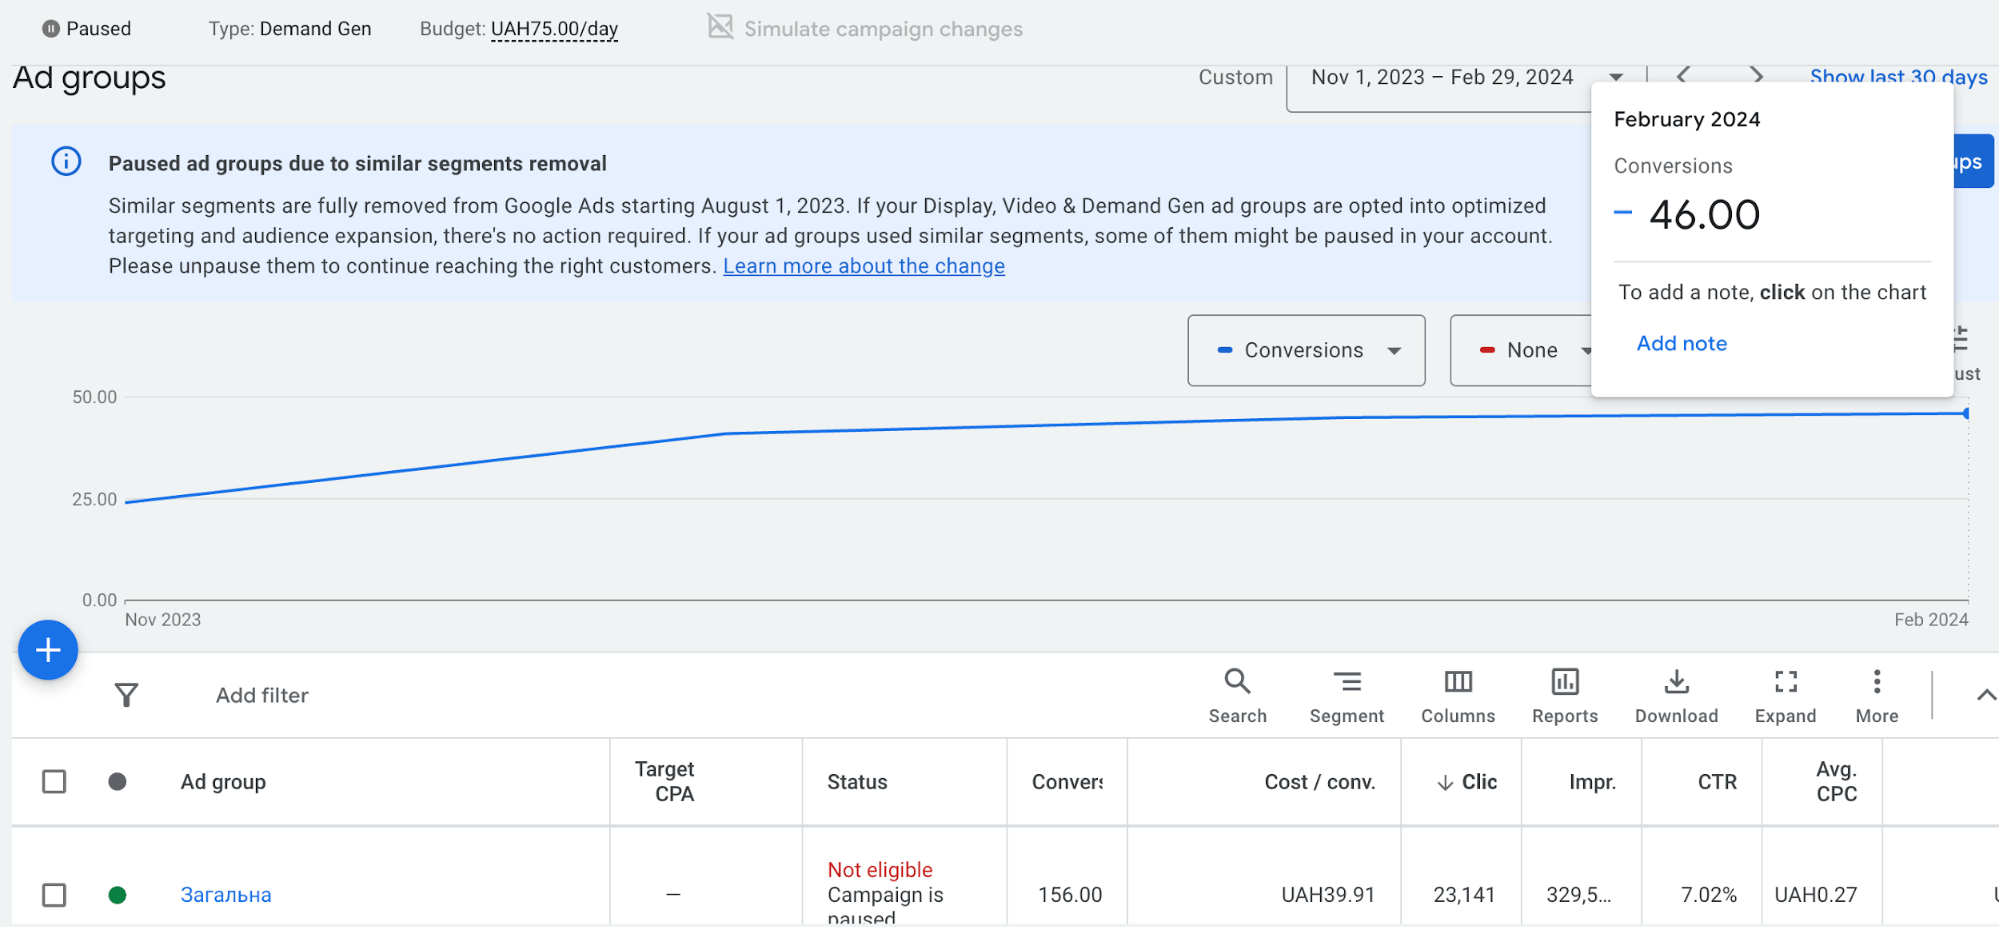The width and height of the screenshot is (1999, 927).
Task: Open Learn more about the change link
Action: (x=864, y=266)
